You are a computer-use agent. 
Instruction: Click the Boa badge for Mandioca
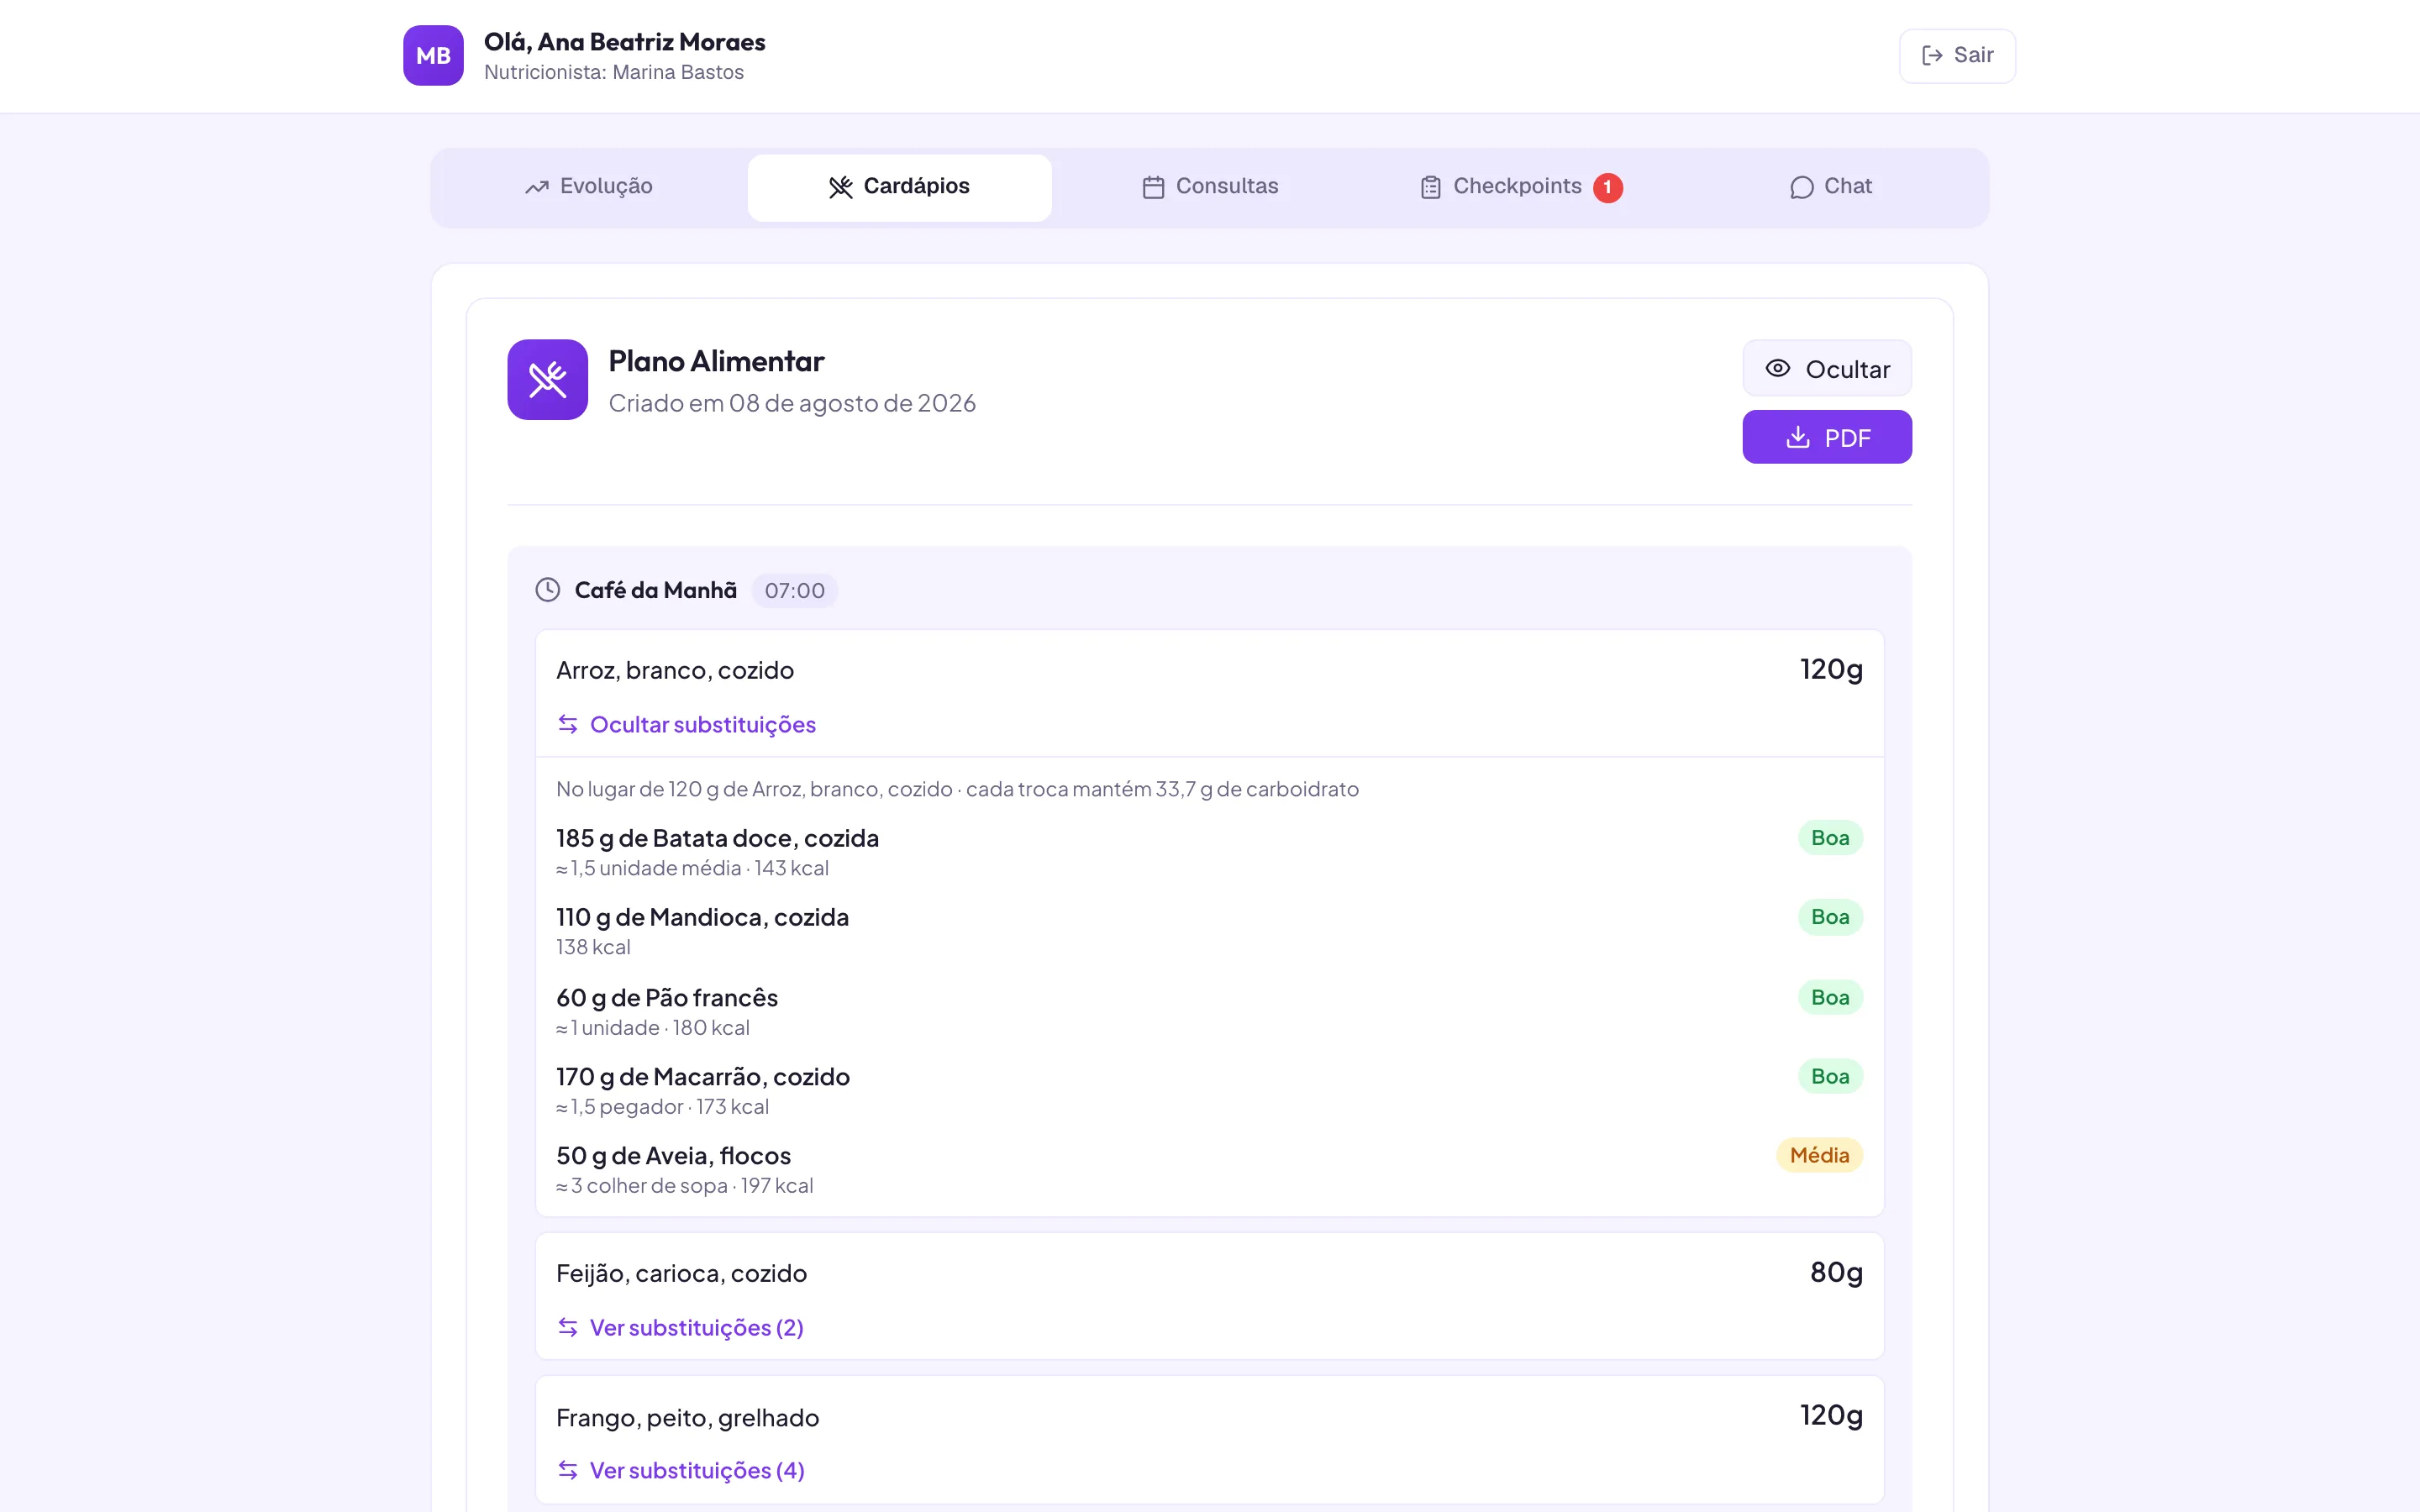coord(1830,917)
